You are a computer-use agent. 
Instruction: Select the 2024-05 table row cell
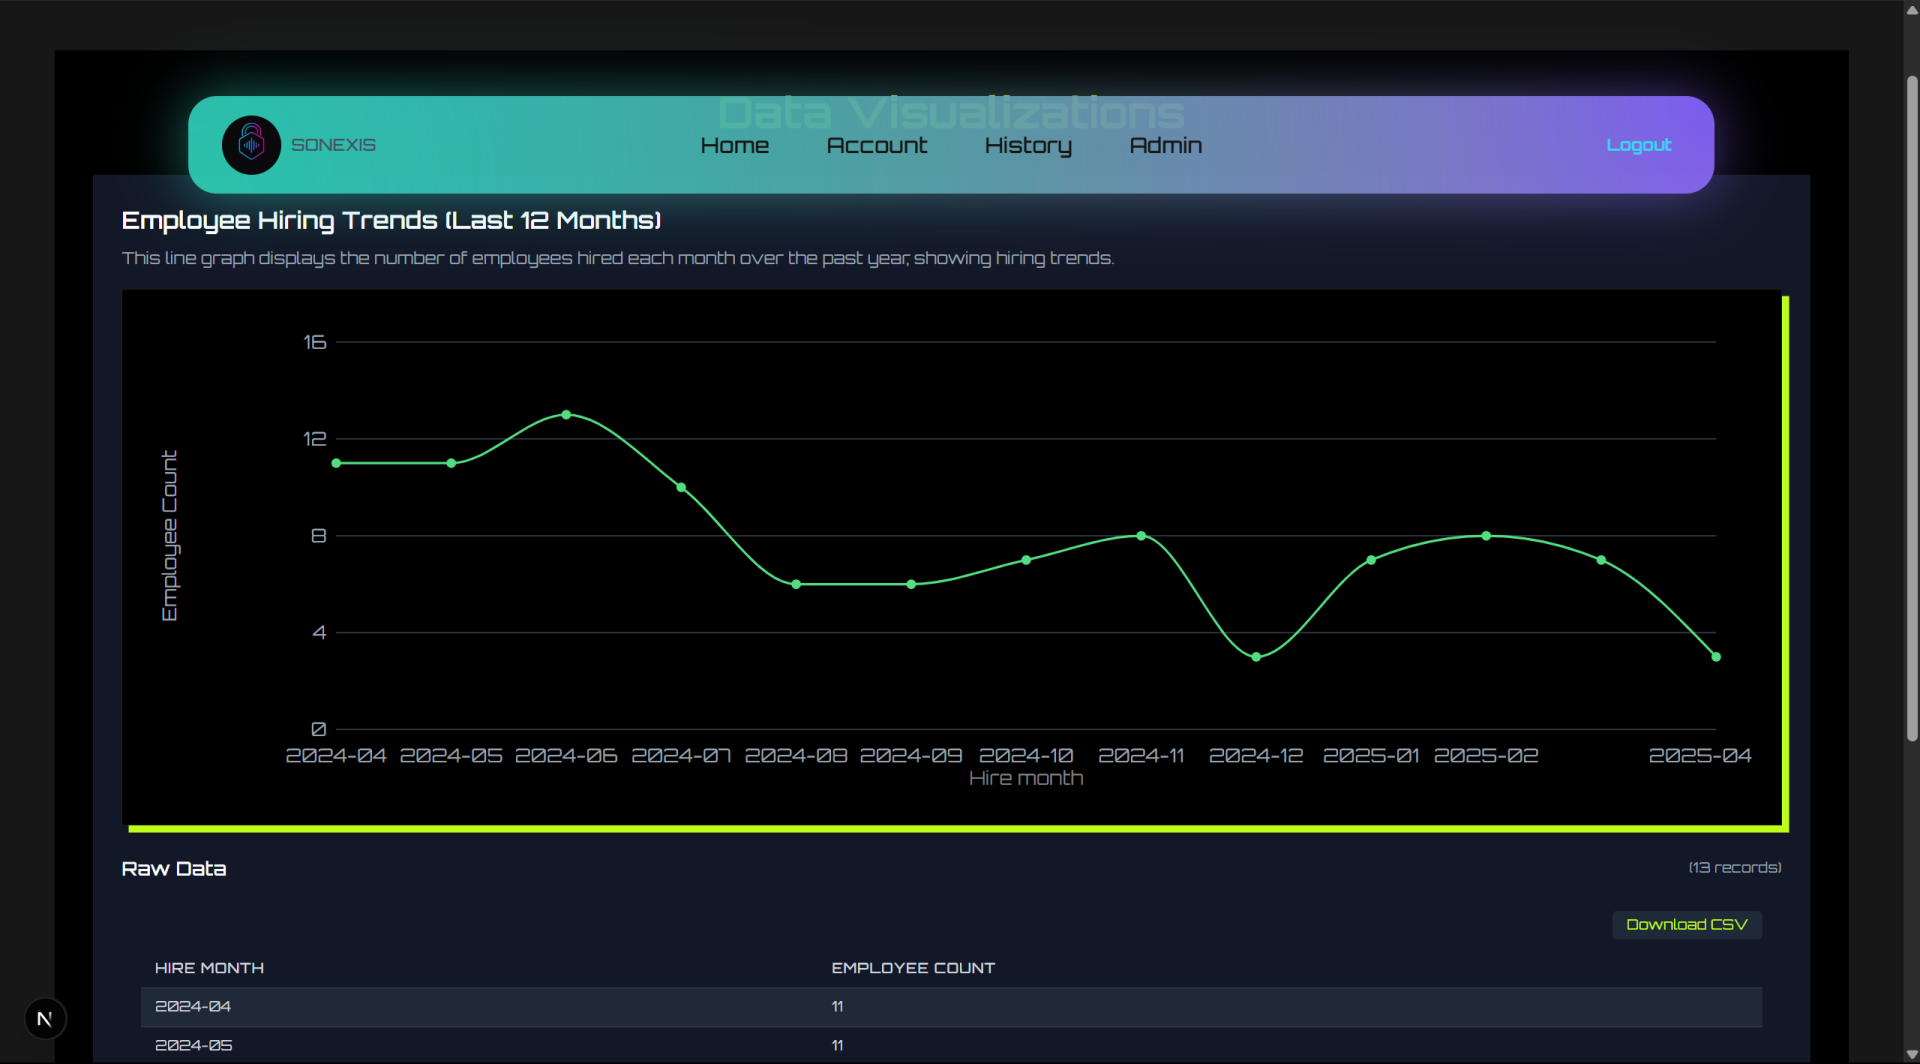[193, 1046]
